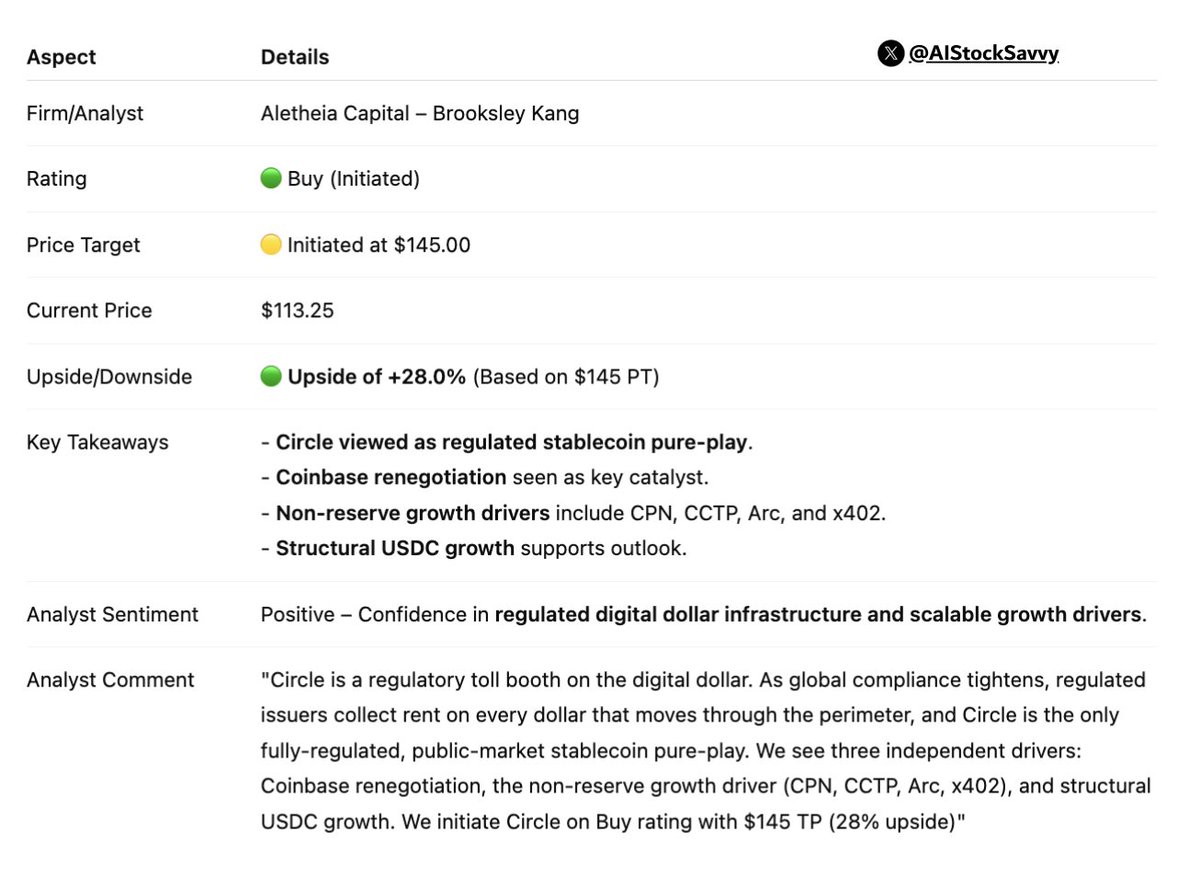Select the Details column header
Screen dimensions: 1200x877
[x=295, y=57]
